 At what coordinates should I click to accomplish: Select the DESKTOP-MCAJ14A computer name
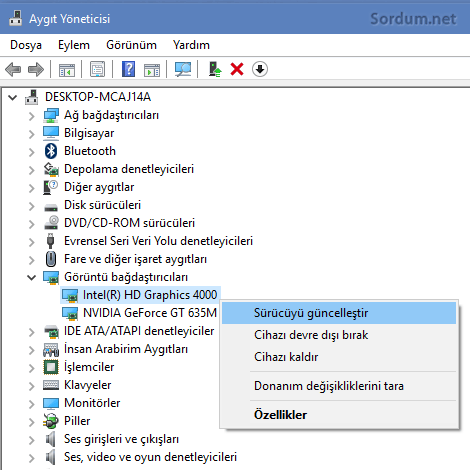tap(98, 97)
